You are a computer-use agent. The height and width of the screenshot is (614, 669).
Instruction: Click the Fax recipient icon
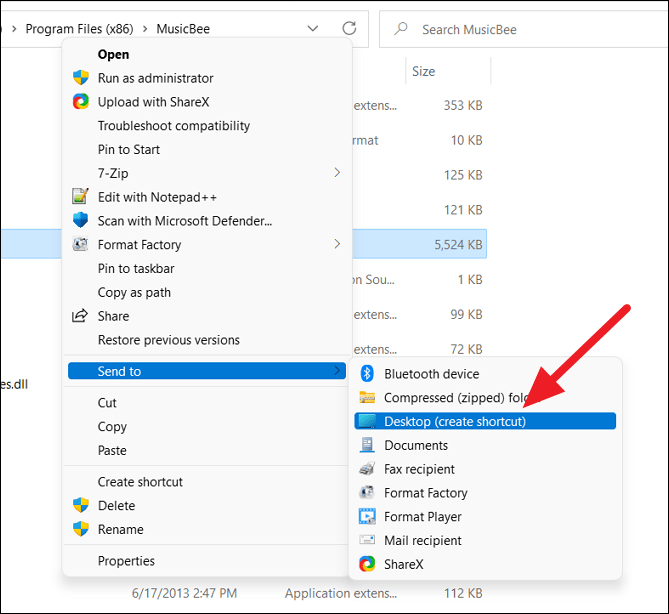[367, 469]
